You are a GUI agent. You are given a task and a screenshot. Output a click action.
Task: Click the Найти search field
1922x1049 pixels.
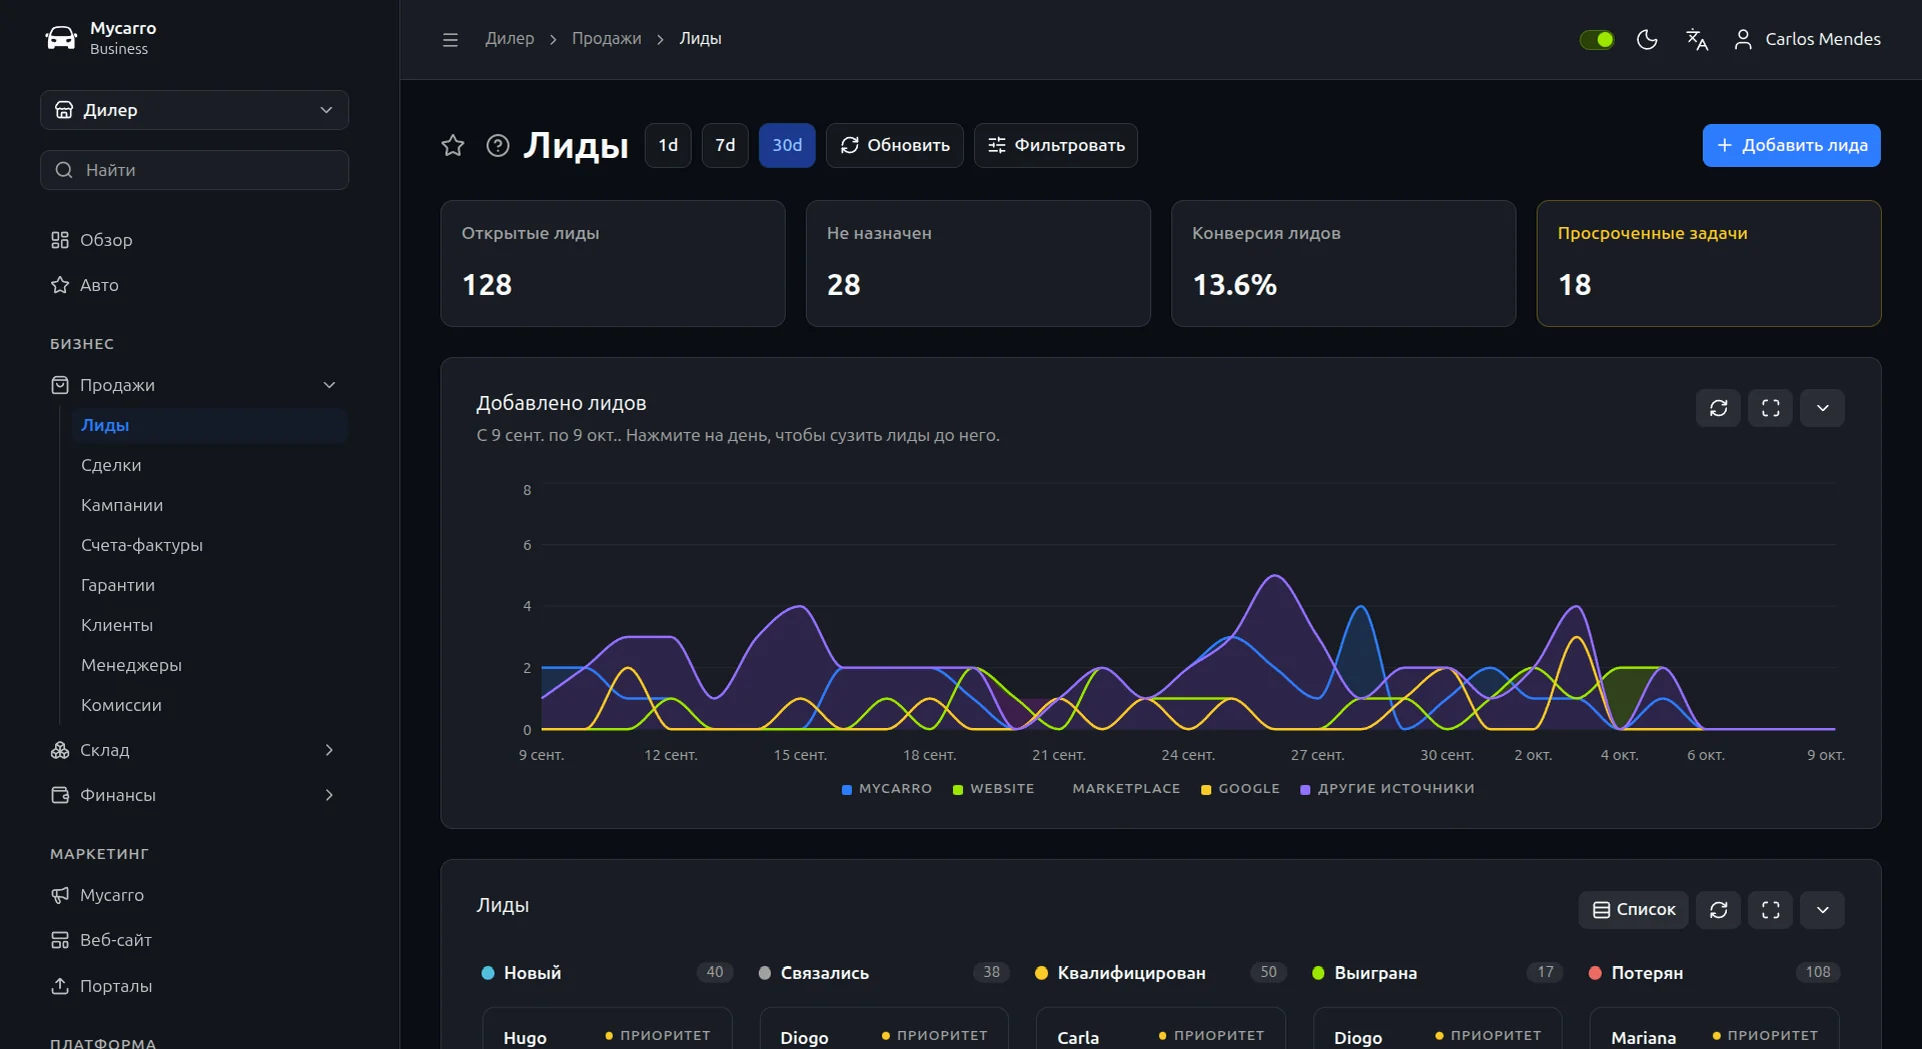[x=194, y=170]
